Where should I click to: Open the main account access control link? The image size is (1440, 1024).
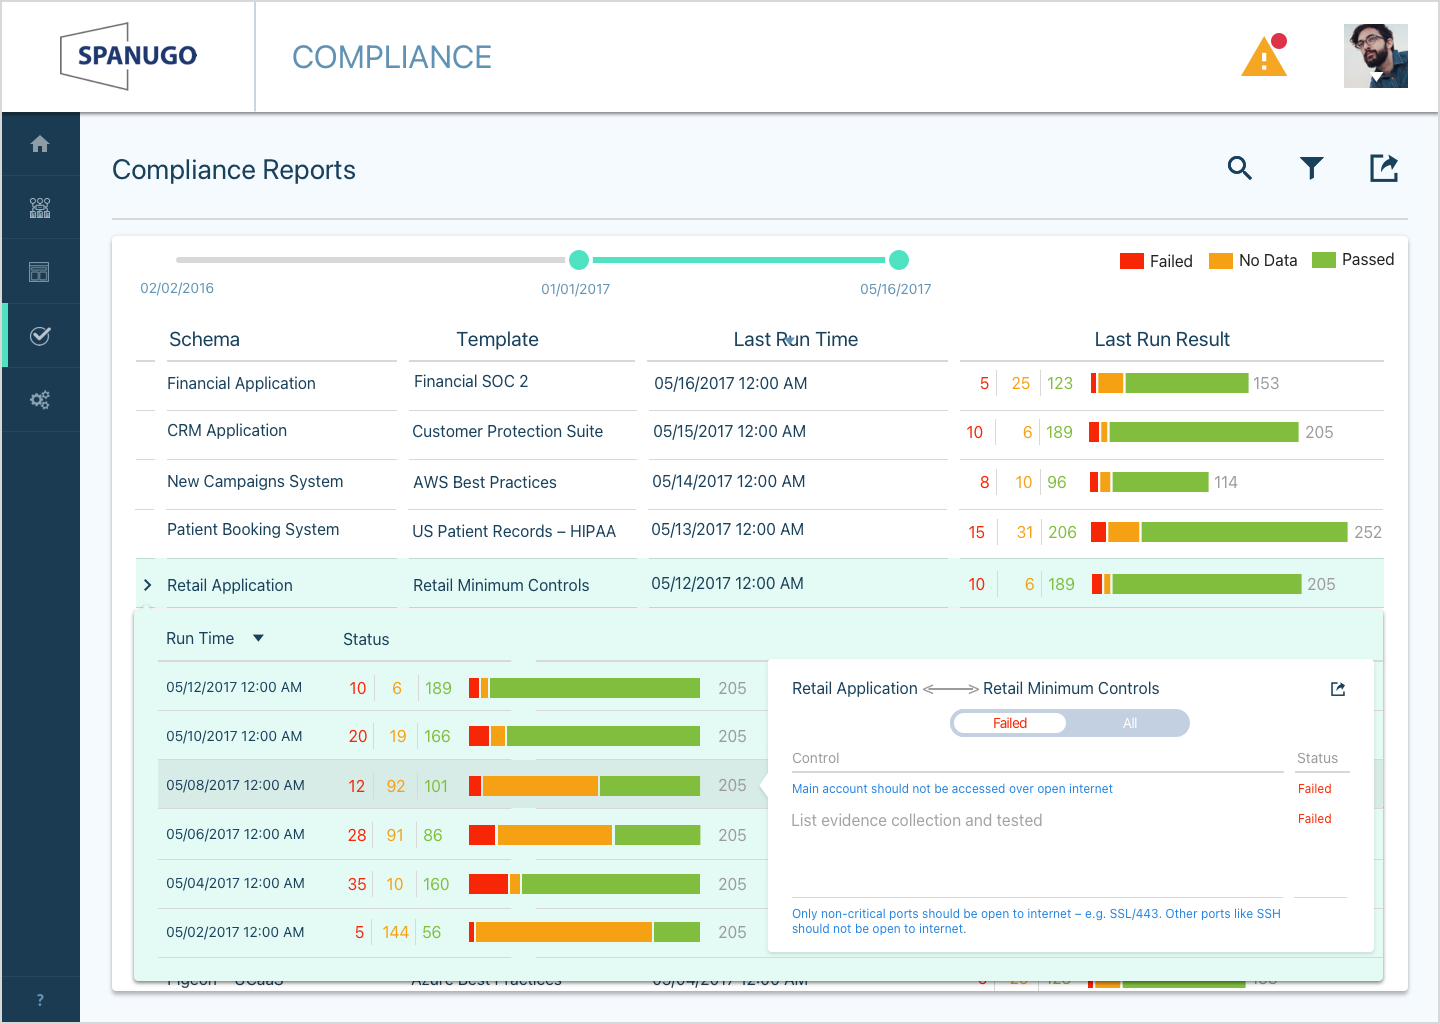(952, 789)
